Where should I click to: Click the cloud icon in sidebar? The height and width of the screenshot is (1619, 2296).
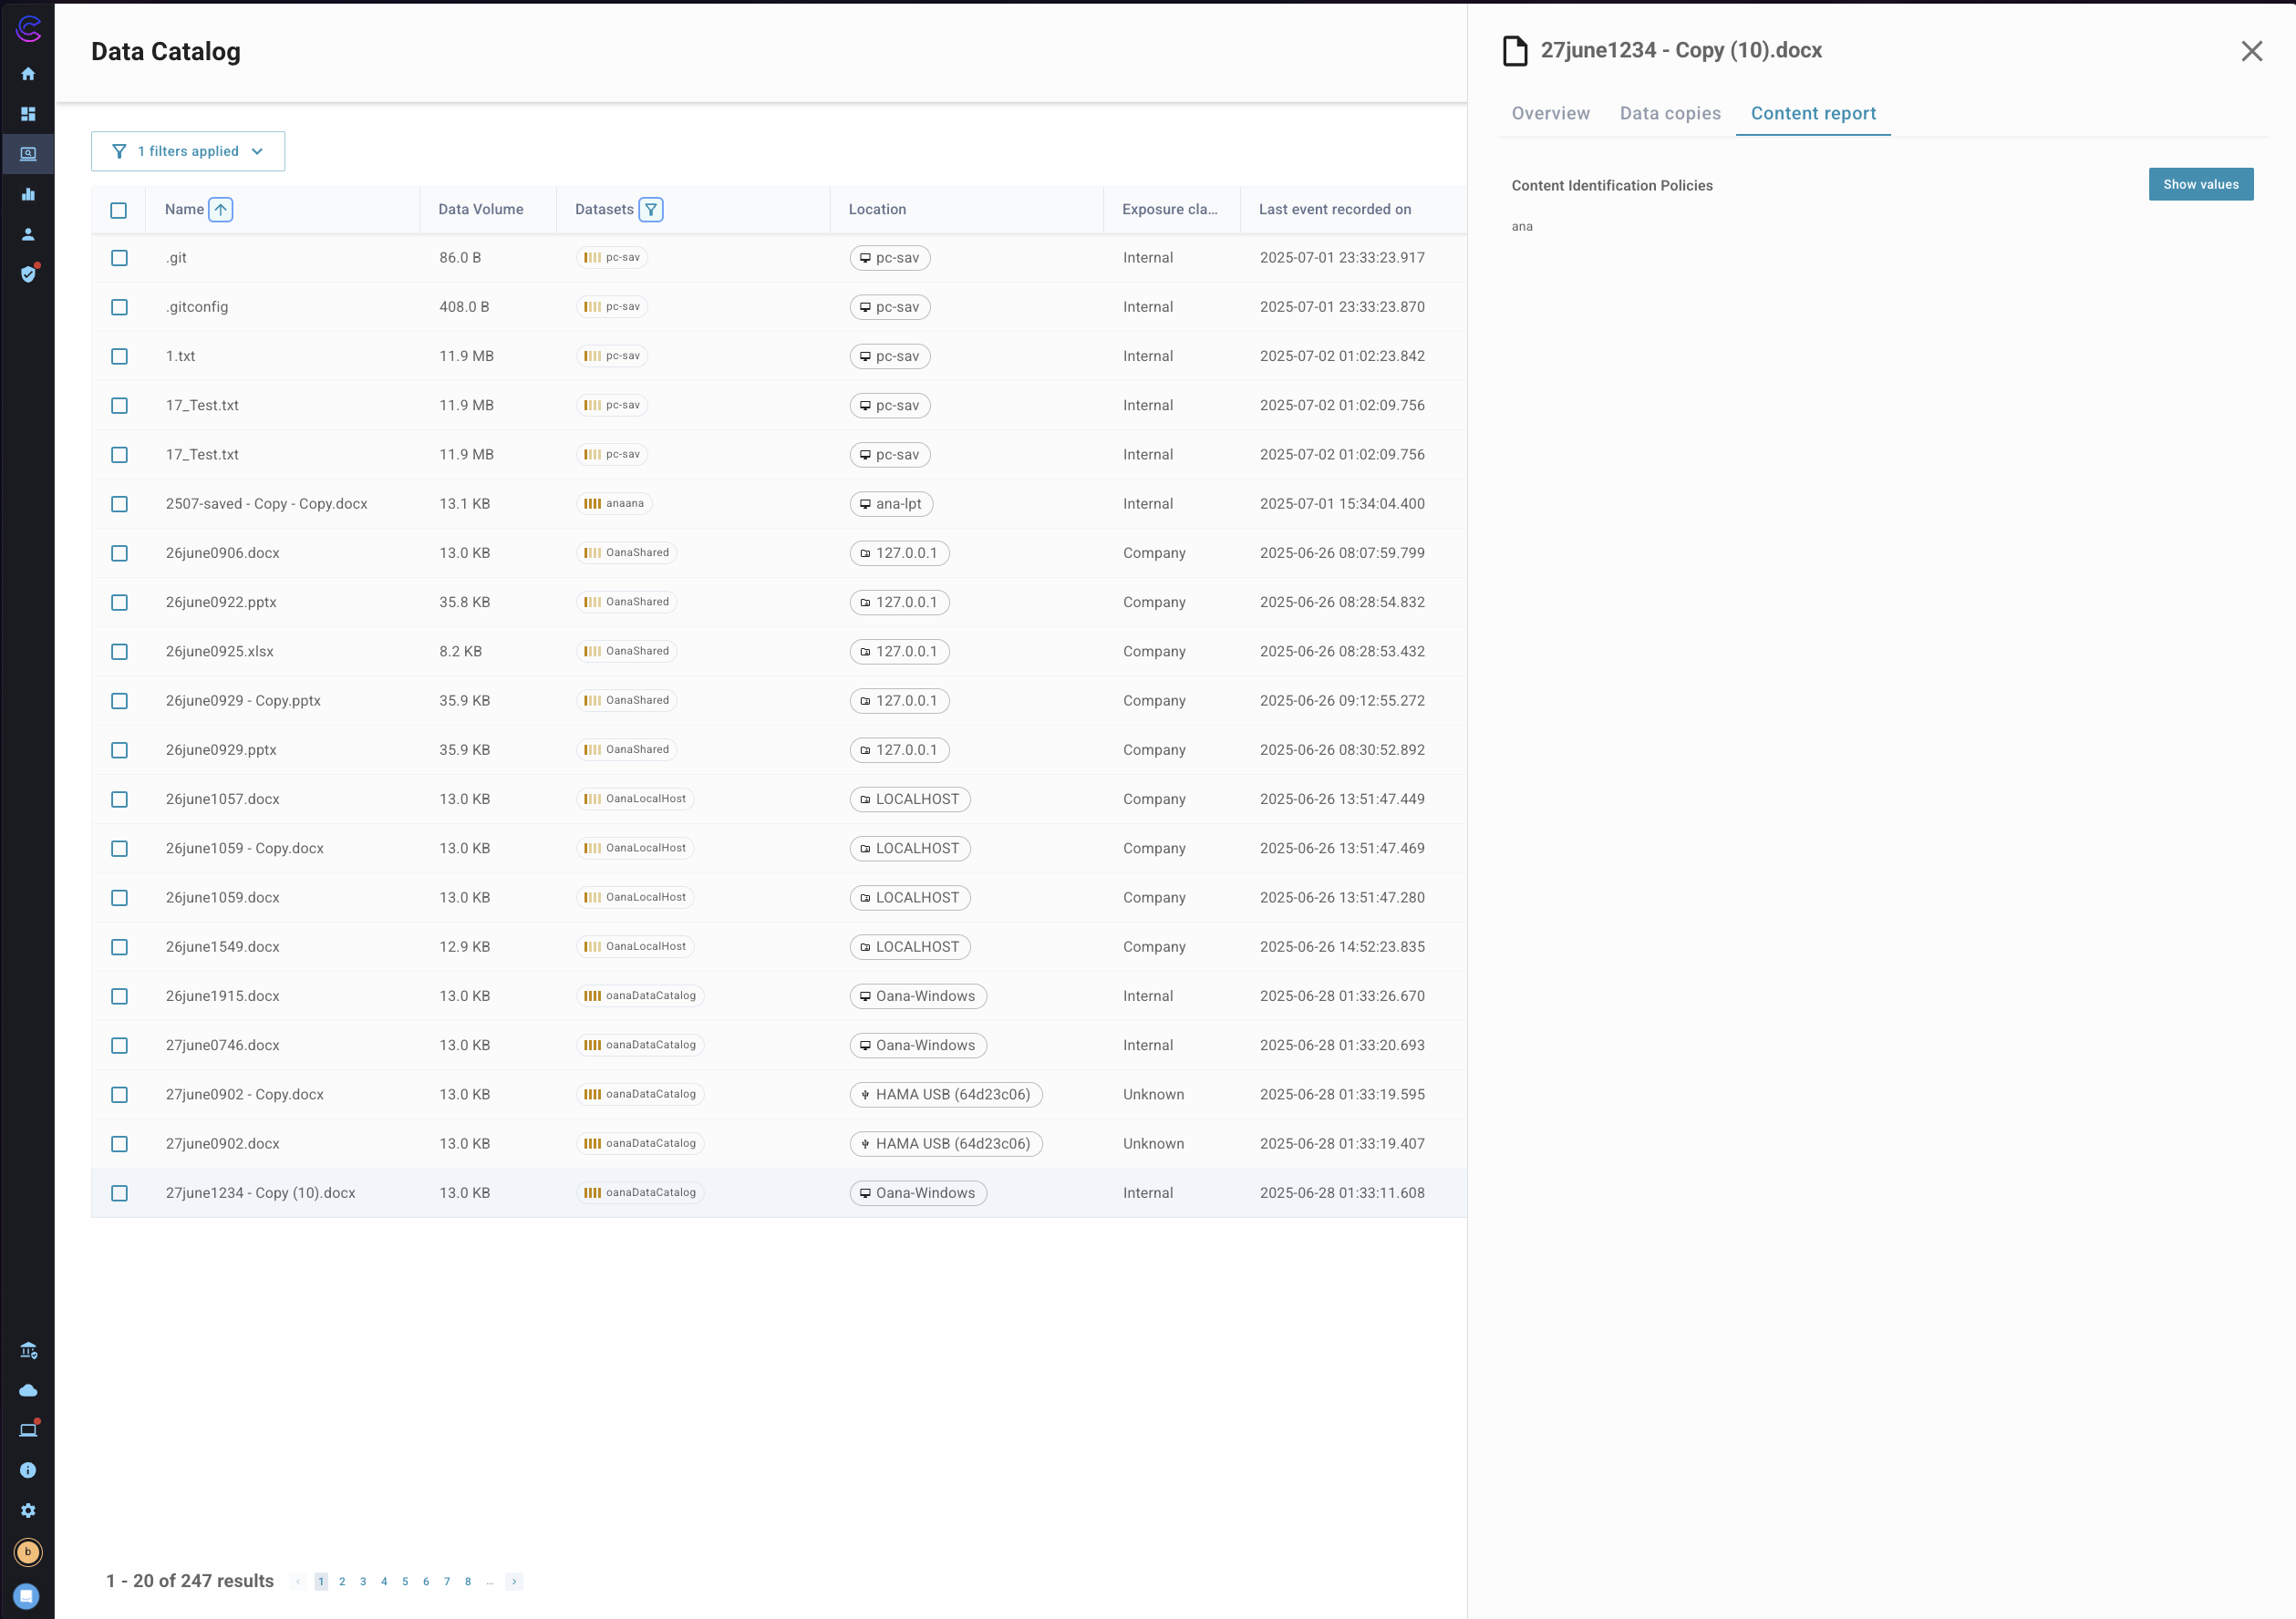point(28,1390)
